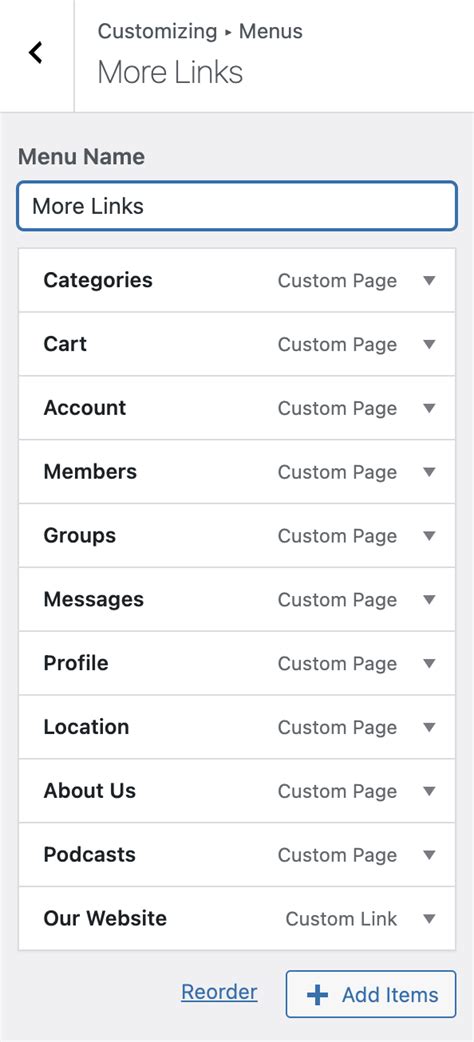Expand the Messages item arrow

point(429,599)
